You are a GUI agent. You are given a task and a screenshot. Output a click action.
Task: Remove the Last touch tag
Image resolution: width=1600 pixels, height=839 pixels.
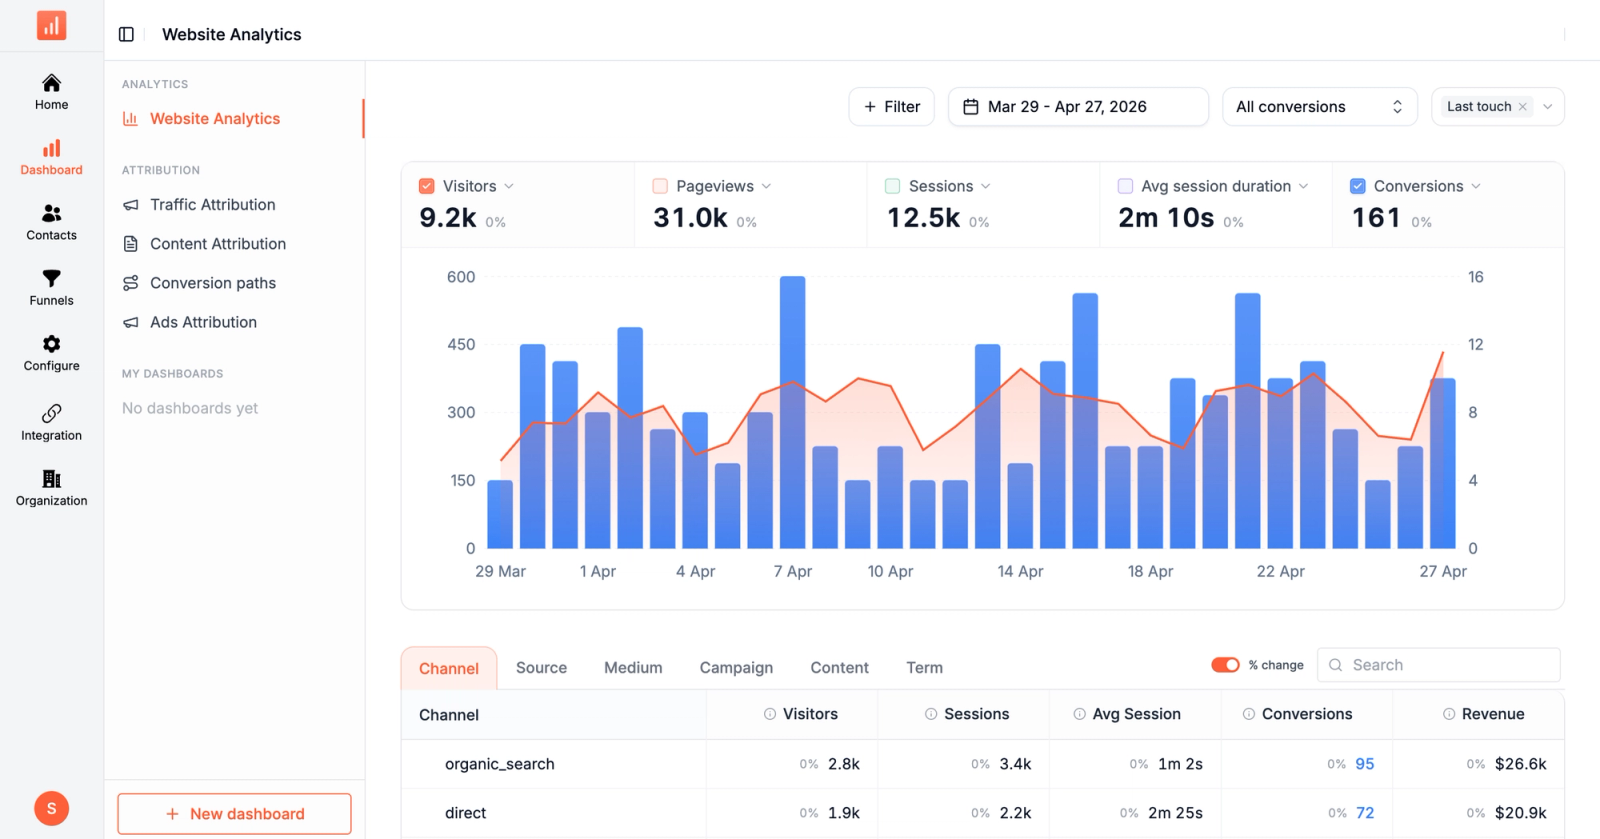pyautogui.click(x=1523, y=107)
